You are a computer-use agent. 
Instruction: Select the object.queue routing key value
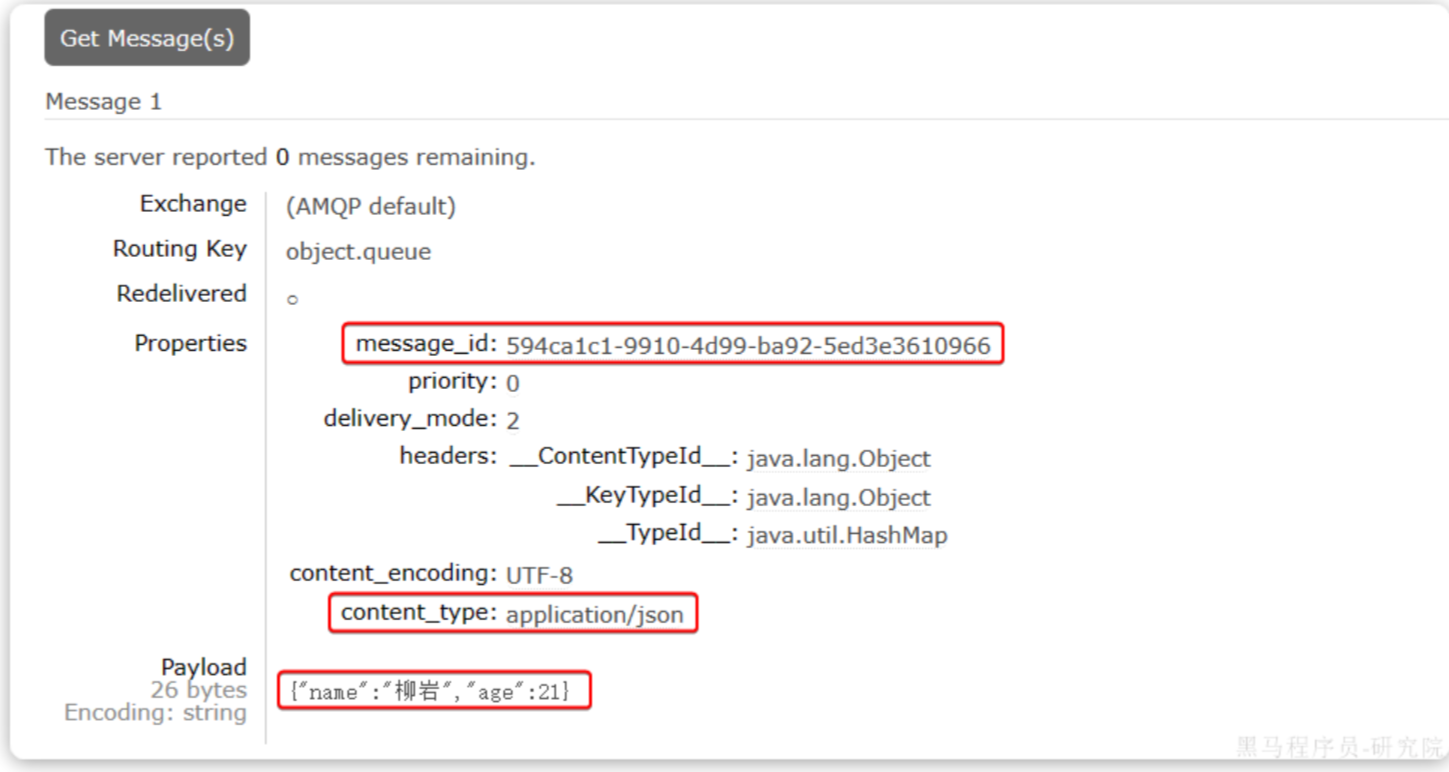(358, 252)
